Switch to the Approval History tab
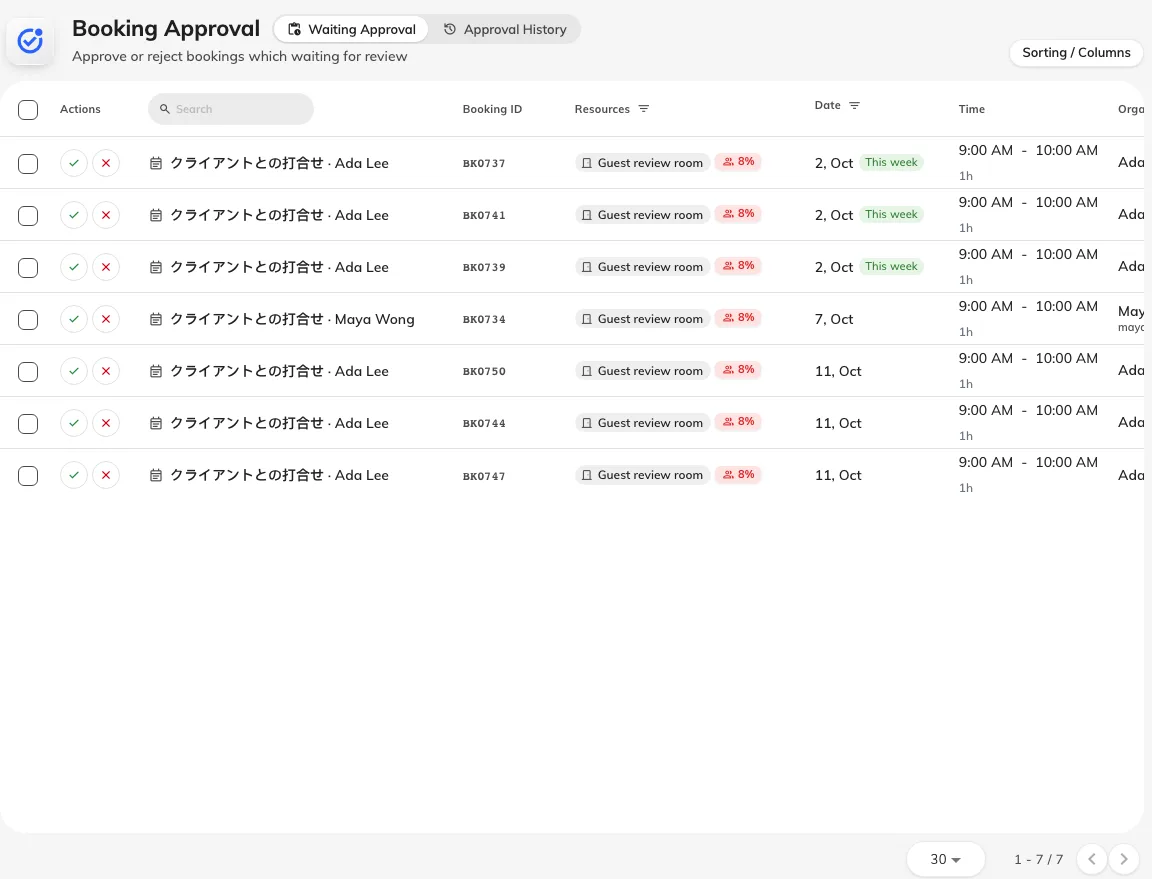This screenshot has width=1152, height=879. (505, 29)
